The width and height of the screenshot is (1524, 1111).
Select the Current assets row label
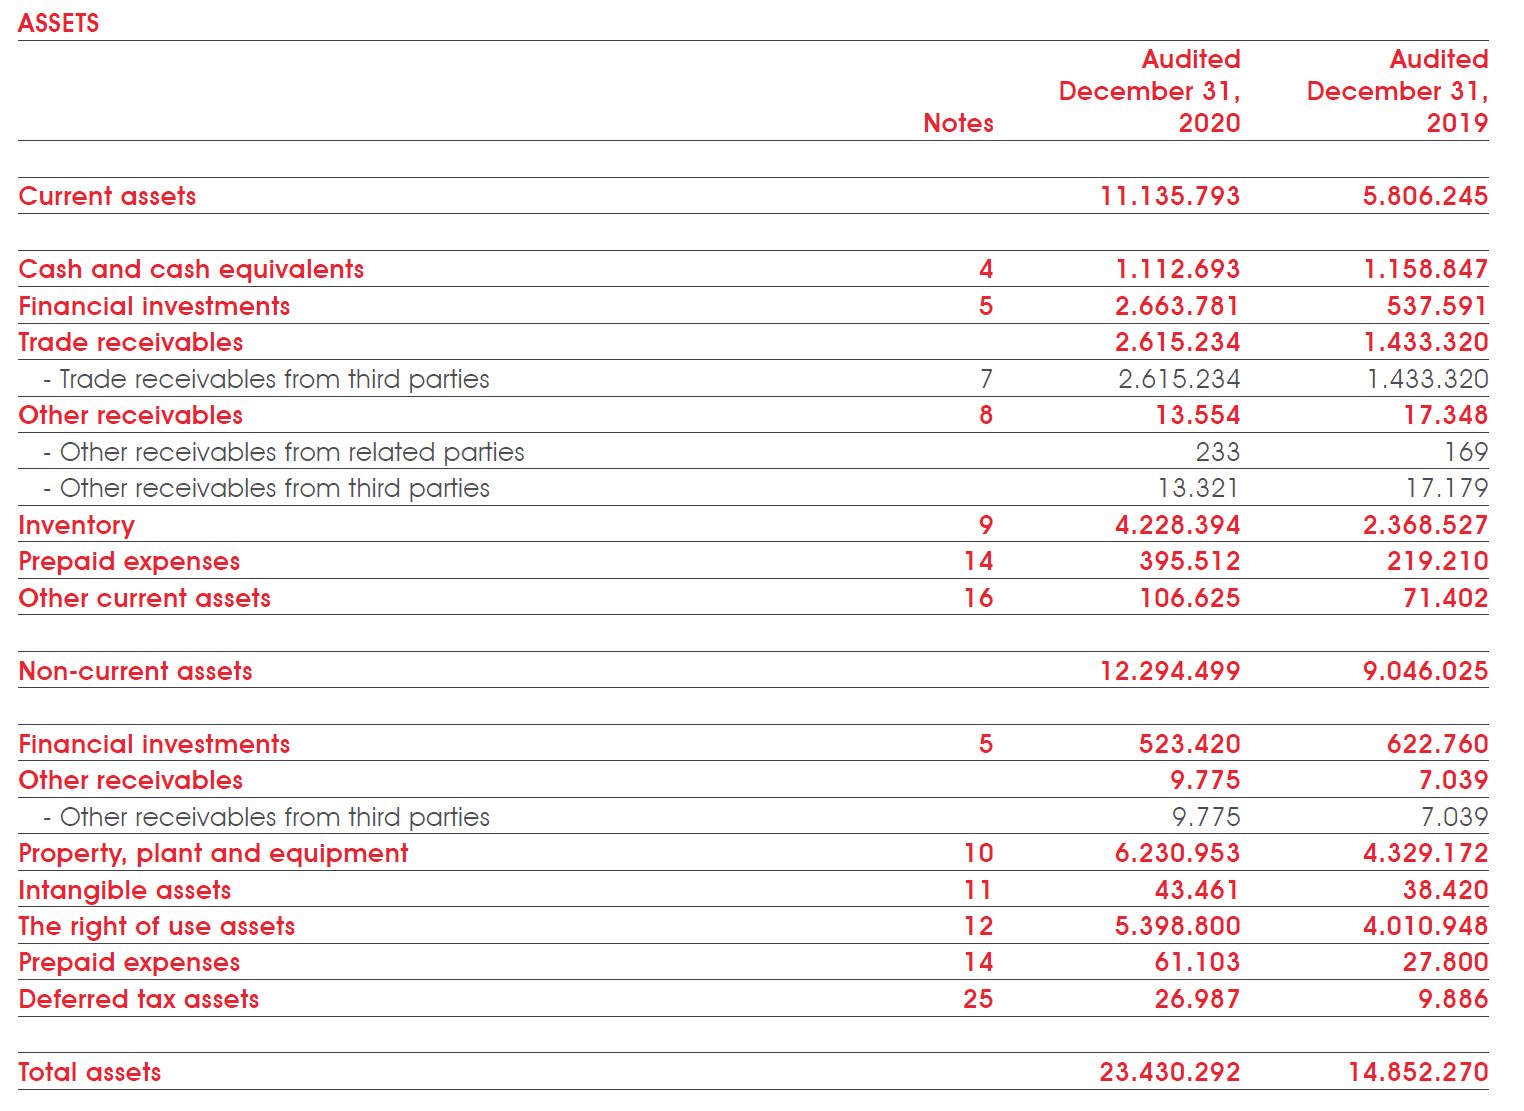coord(107,196)
